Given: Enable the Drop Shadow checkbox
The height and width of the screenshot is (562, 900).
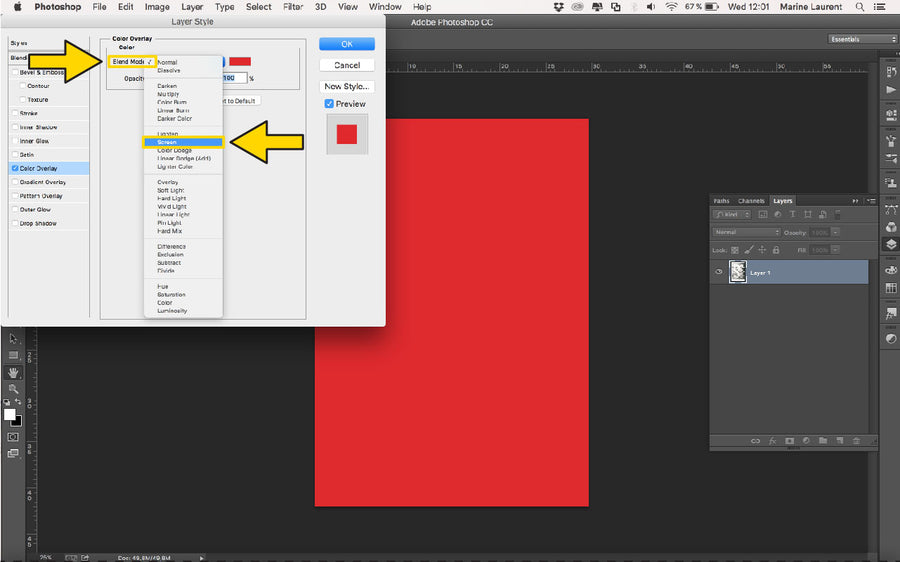Looking at the screenshot, I should (14, 223).
